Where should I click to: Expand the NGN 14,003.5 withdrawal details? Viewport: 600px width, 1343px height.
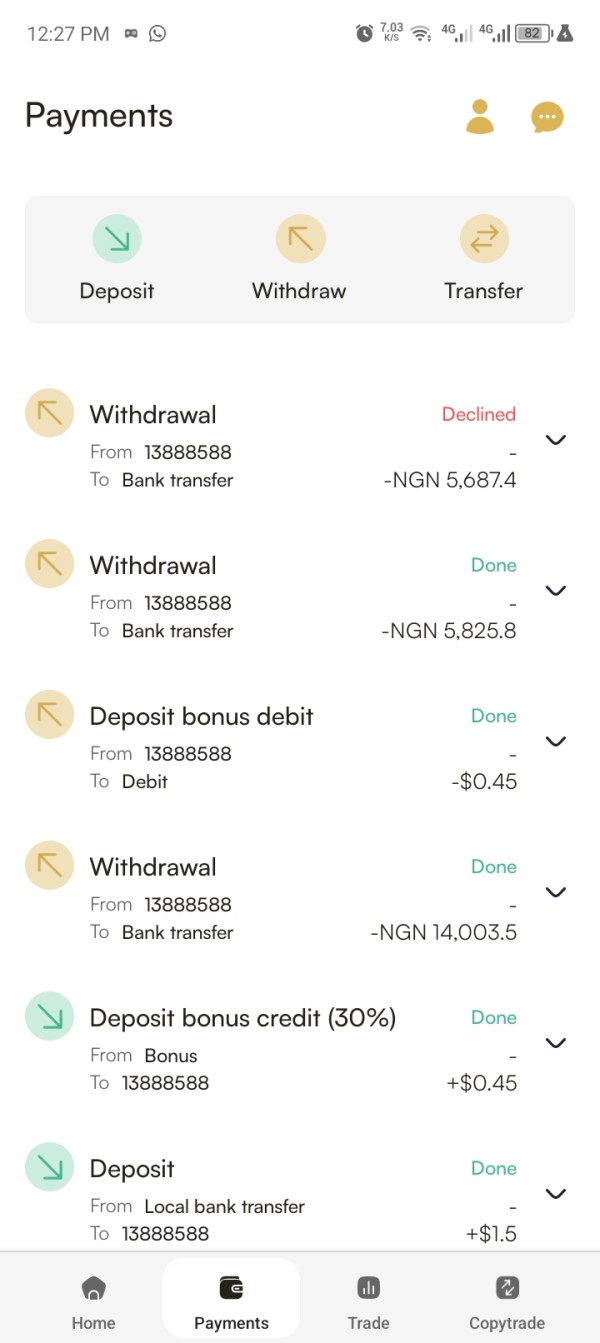coord(555,892)
